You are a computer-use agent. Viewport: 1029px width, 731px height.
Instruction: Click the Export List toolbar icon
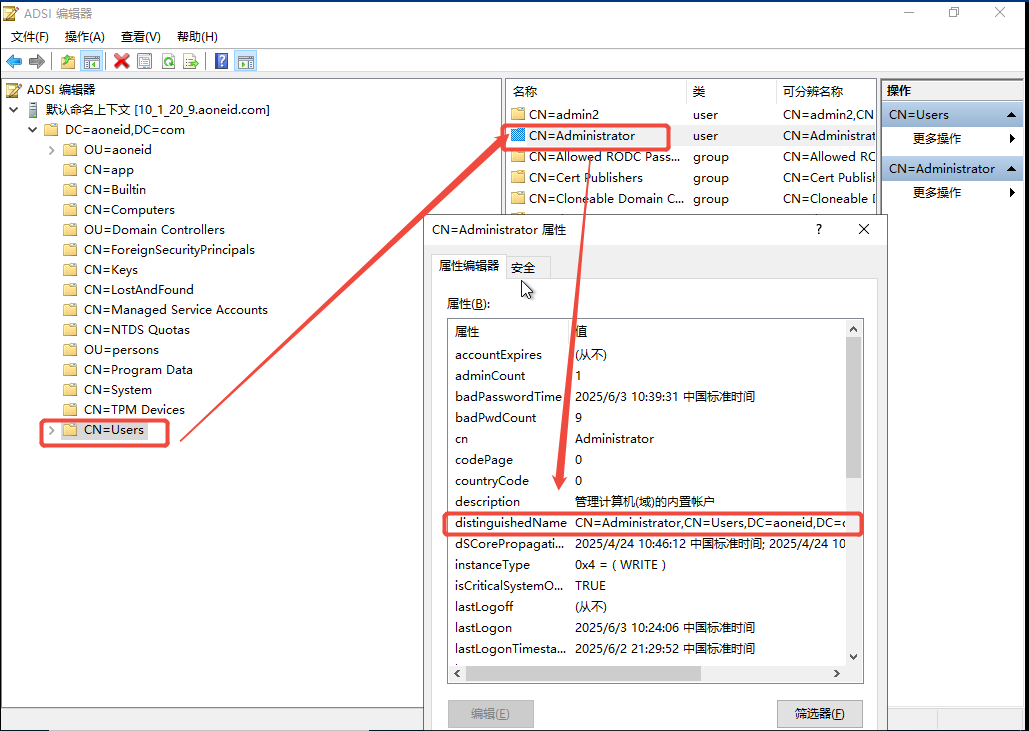coord(191,62)
